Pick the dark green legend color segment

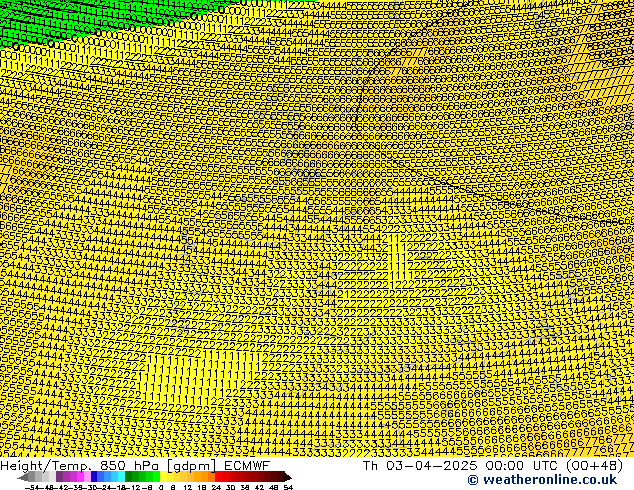[129, 477]
